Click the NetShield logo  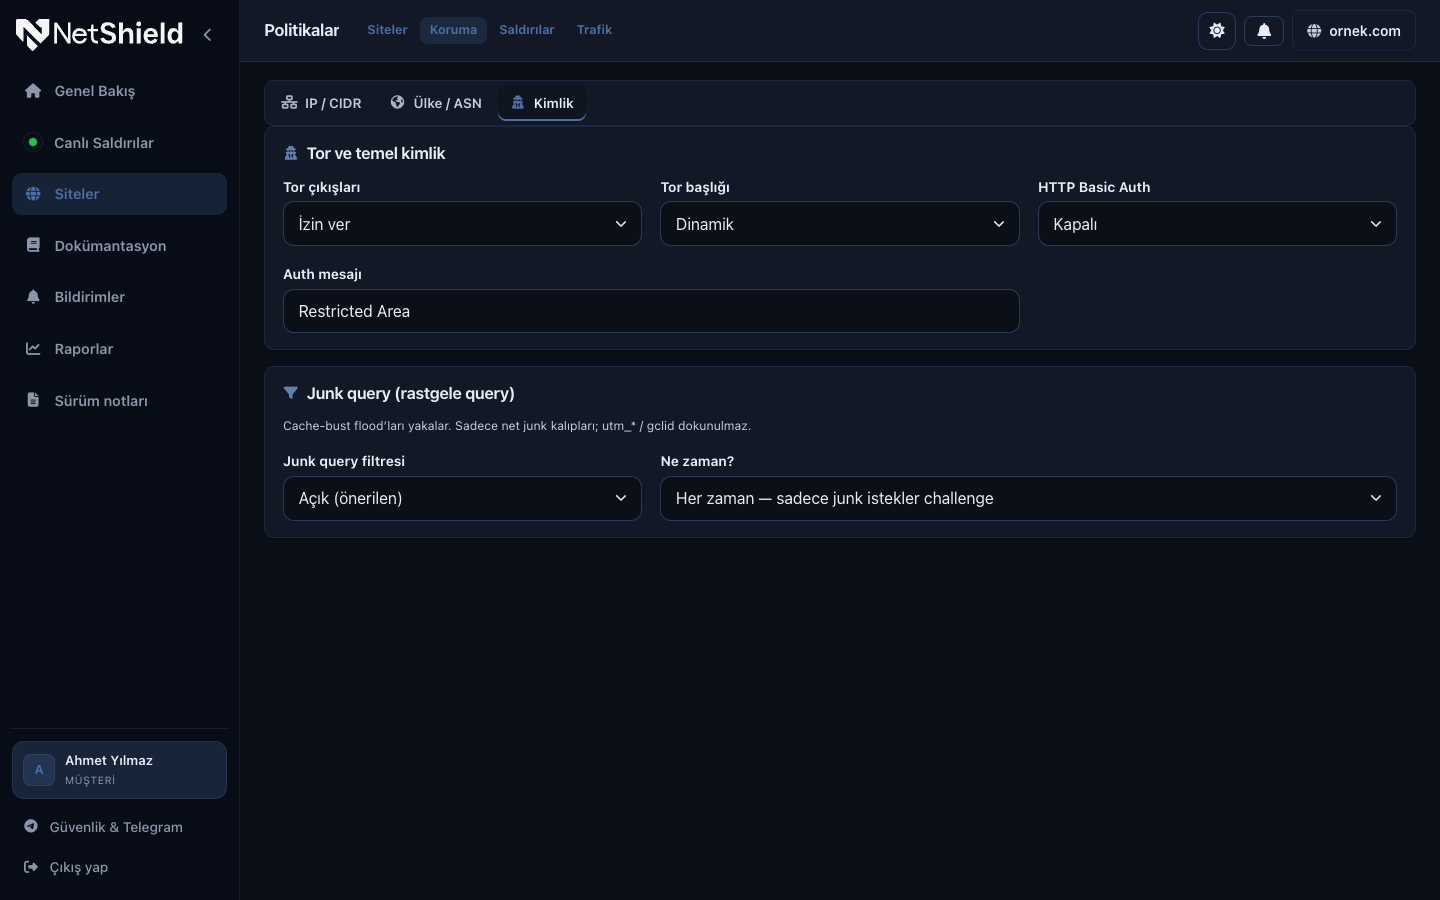tap(99, 34)
